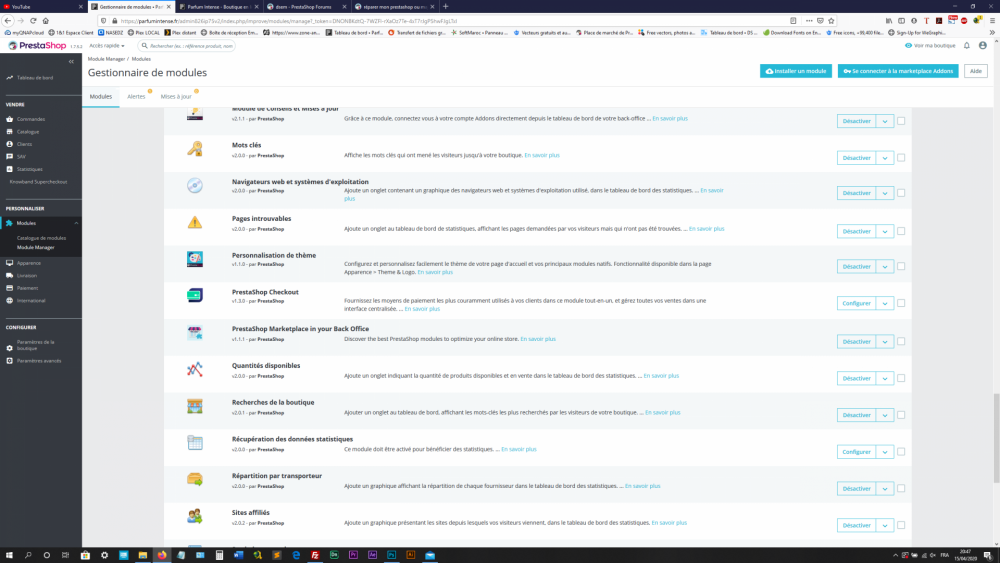Tick the PrestaShop Marketplace module checkbox
The width and height of the screenshot is (1000, 563).
tap(901, 341)
